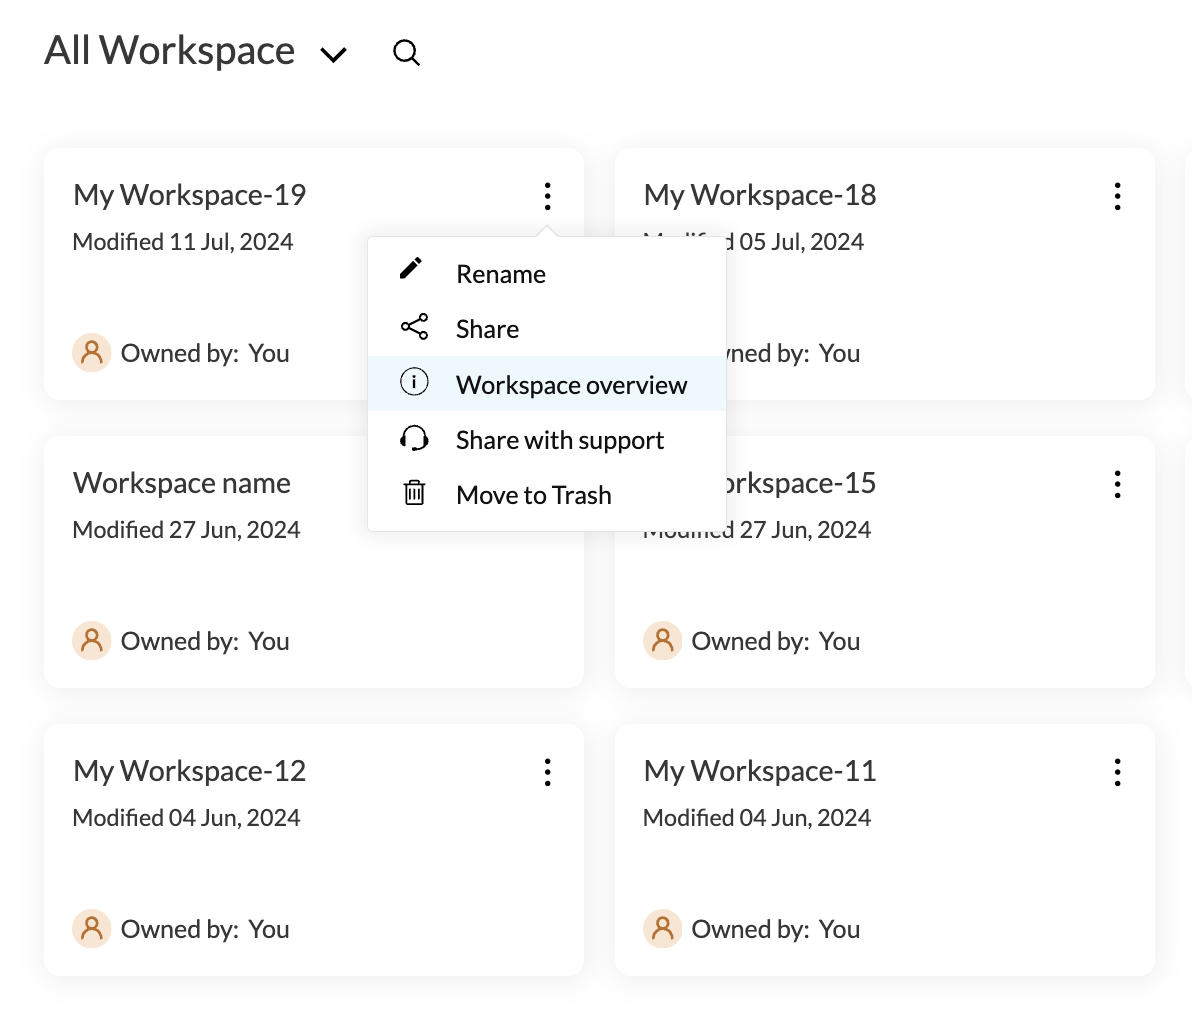
Task: Click Move to Trash menu item
Action: click(533, 495)
